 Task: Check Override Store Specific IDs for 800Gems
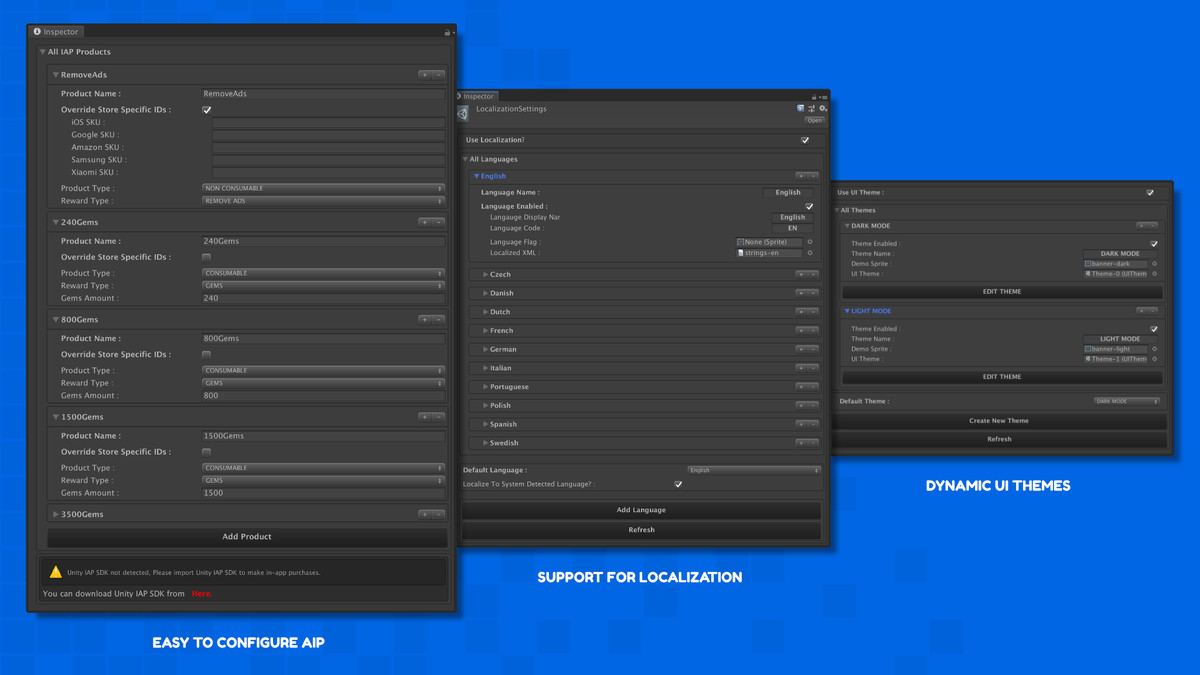tap(207, 354)
